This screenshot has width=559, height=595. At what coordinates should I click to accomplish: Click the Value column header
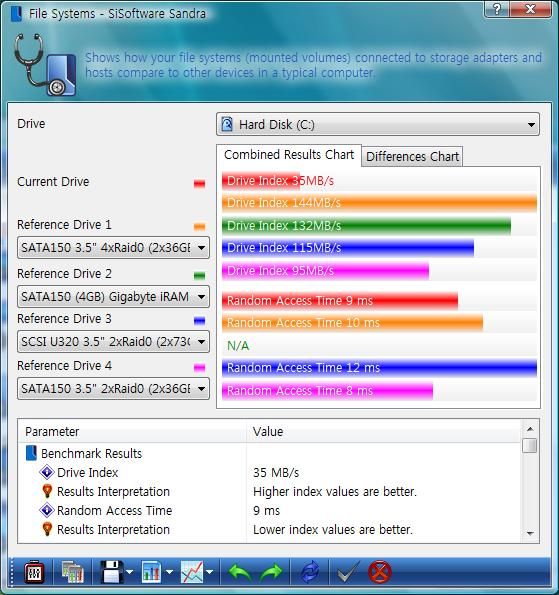tap(383, 432)
